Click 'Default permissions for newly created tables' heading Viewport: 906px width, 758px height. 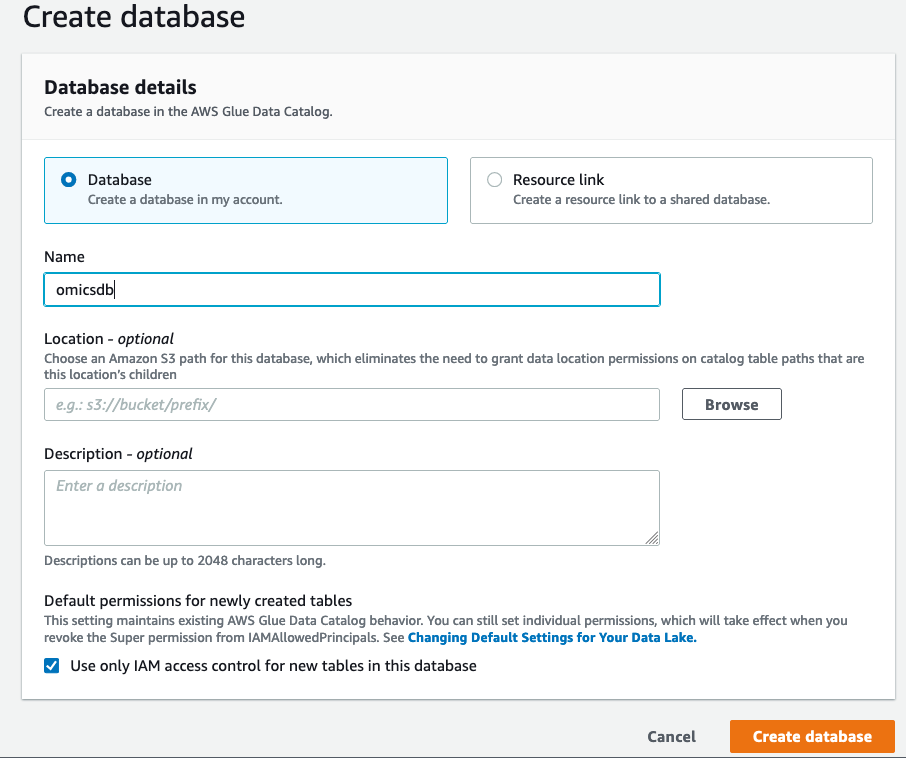coord(198,601)
